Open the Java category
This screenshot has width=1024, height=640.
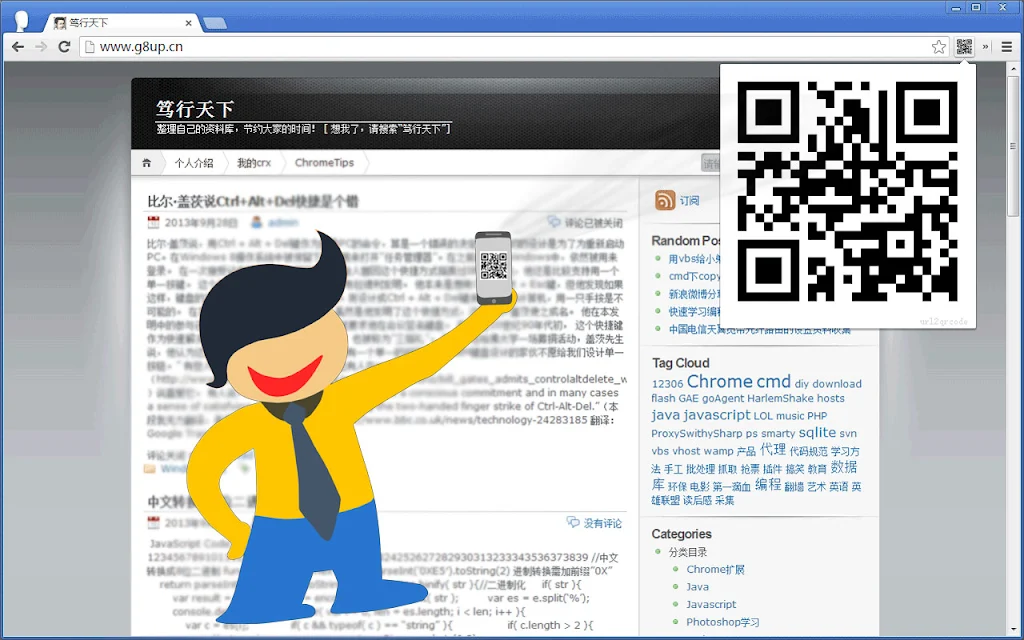(x=697, y=587)
